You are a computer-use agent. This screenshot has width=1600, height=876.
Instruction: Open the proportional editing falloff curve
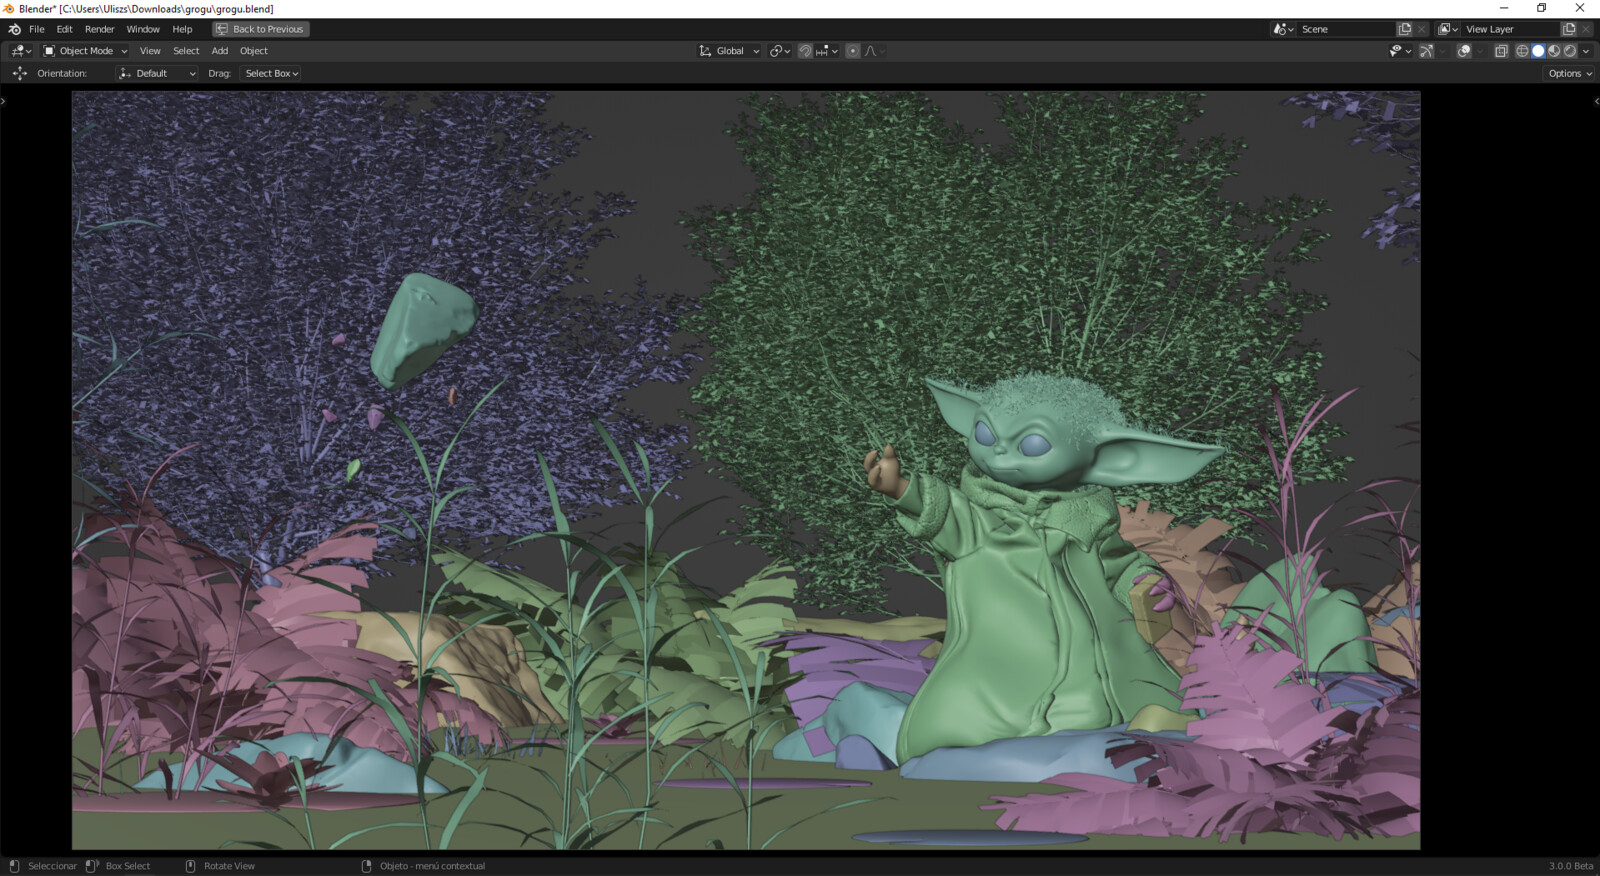pyautogui.click(x=875, y=51)
